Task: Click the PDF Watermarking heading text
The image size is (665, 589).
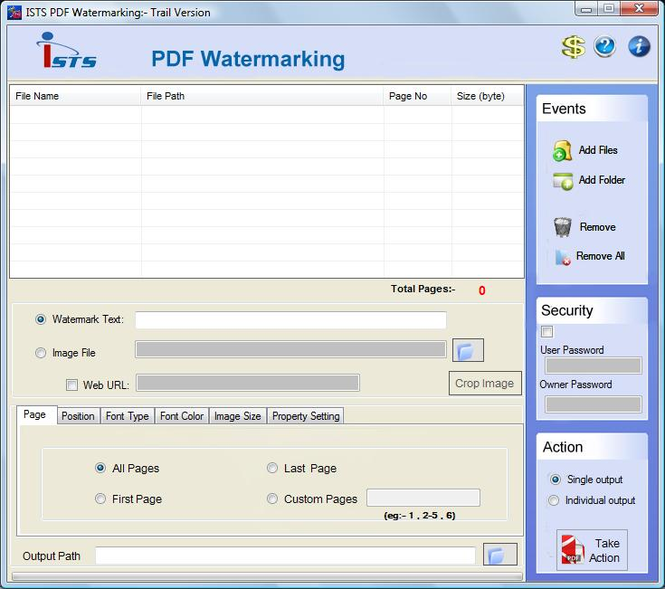Action: pos(248,59)
